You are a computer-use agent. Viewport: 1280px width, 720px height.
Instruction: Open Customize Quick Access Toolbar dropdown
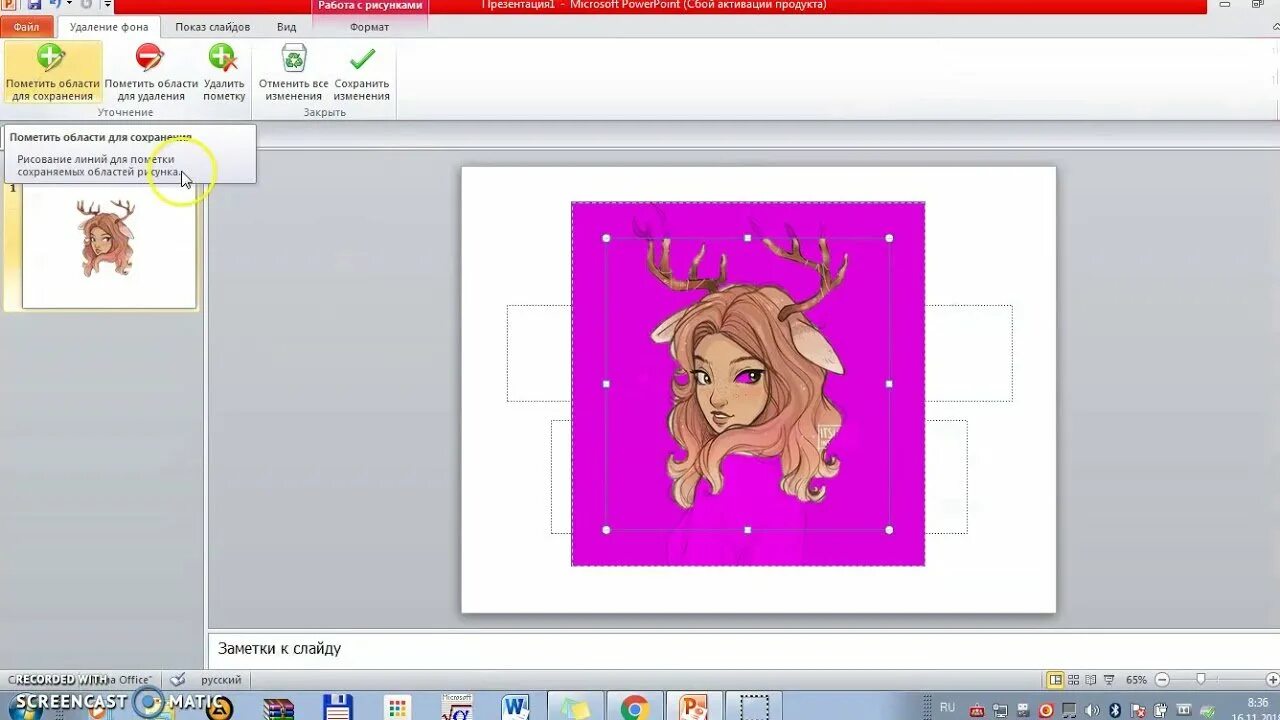click(x=107, y=5)
